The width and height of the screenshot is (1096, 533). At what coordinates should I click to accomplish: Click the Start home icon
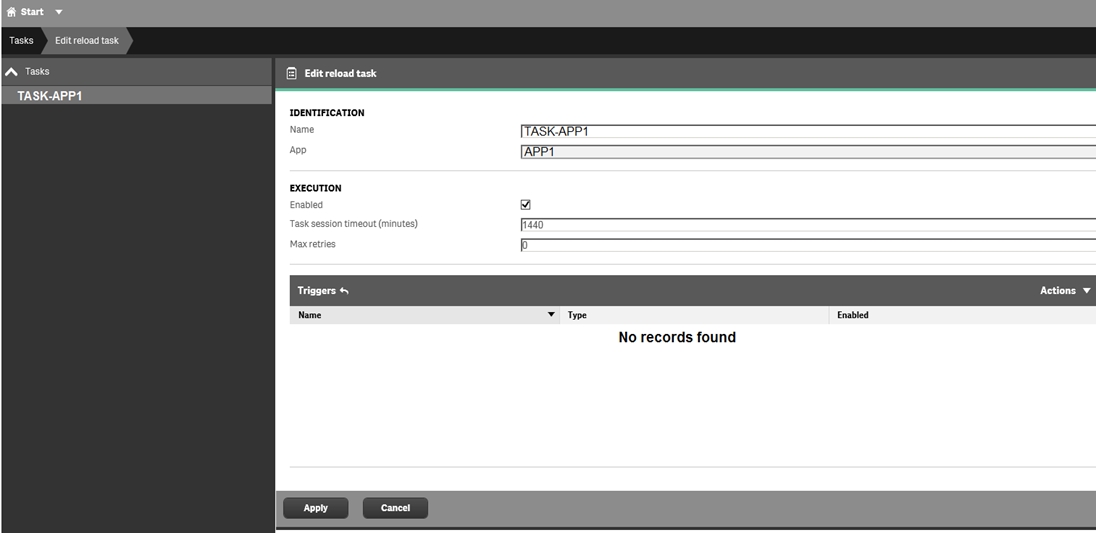pos(11,12)
